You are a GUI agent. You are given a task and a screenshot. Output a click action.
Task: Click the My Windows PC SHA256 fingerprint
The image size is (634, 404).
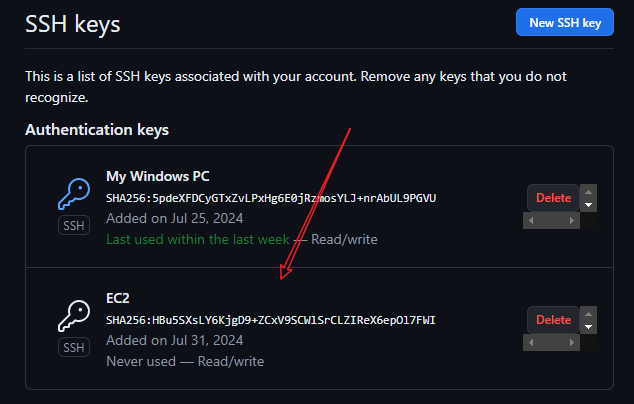271,198
